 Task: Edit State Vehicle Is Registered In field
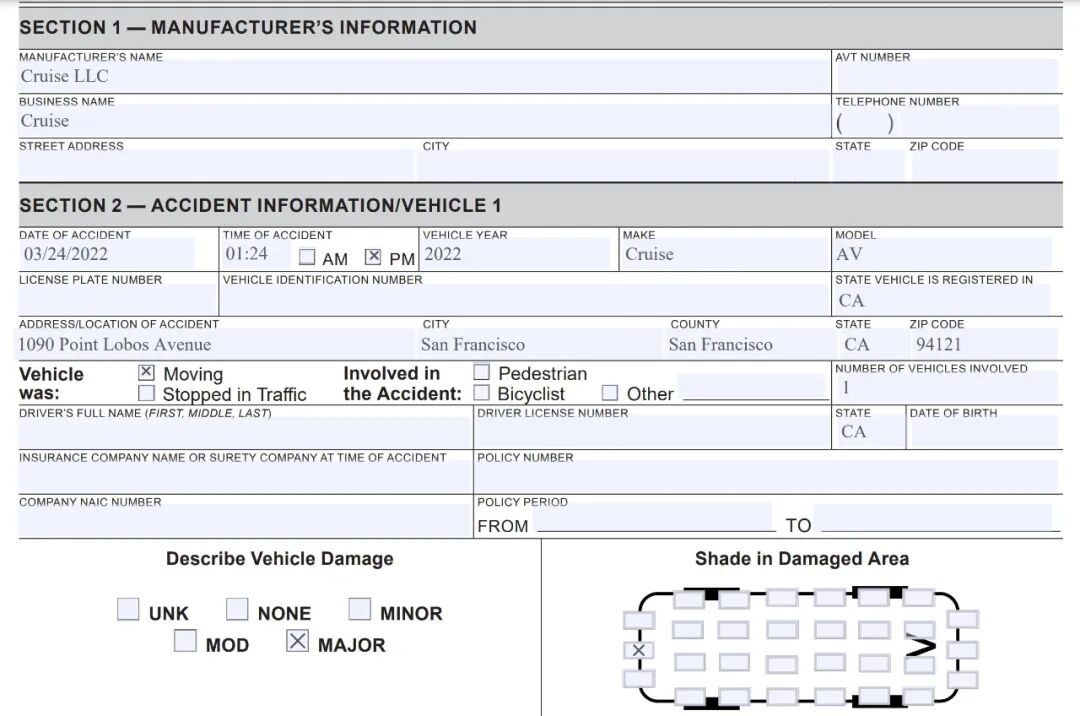pyautogui.click(x=943, y=300)
